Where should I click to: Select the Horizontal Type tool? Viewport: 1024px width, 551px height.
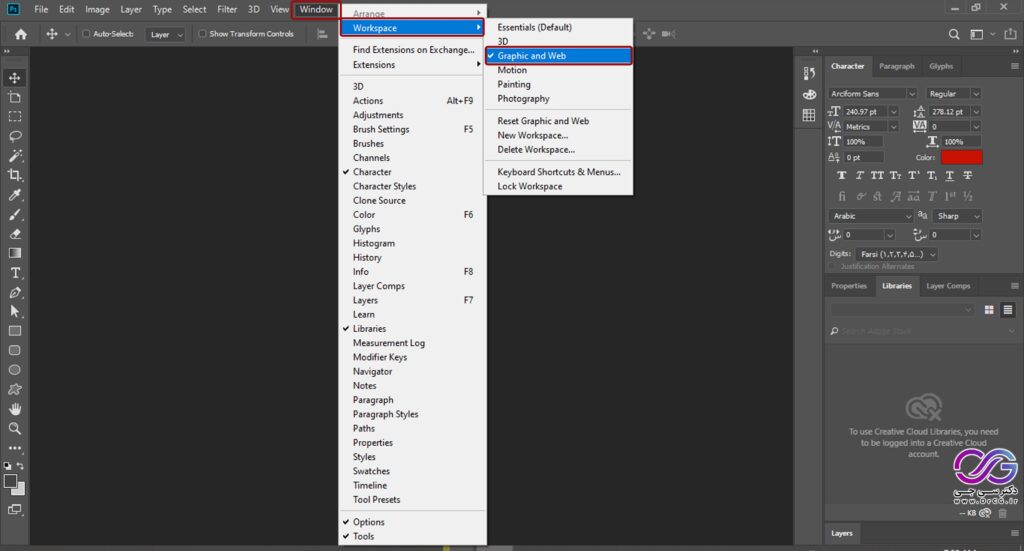[x=14, y=273]
